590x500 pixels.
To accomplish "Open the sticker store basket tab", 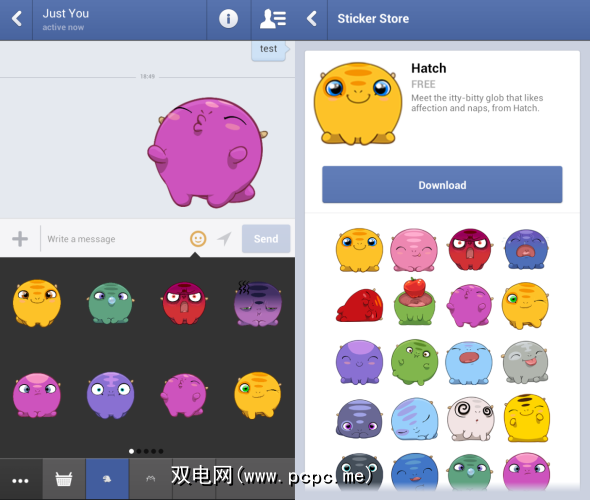I will 64,479.
